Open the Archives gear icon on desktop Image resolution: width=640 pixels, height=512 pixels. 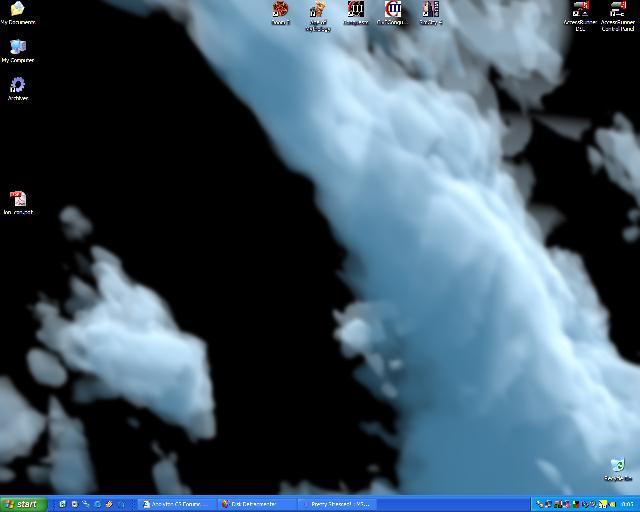pyautogui.click(x=17, y=87)
